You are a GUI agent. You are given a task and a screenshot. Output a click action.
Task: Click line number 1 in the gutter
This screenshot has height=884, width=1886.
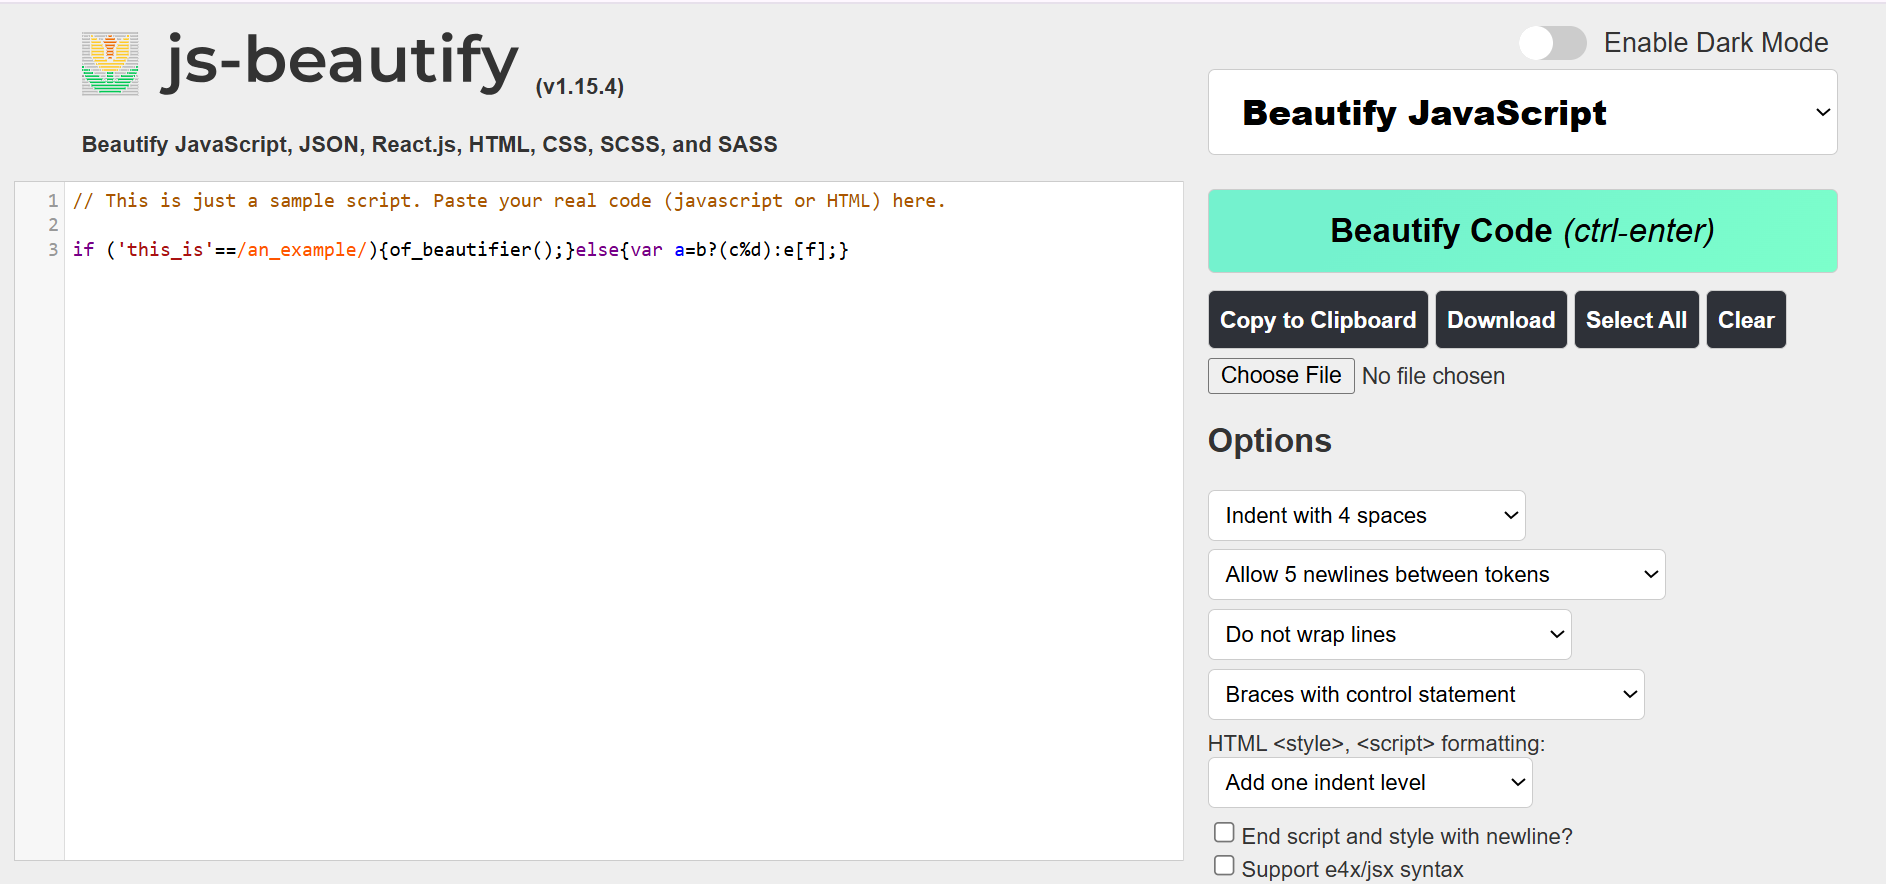(53, 201)
